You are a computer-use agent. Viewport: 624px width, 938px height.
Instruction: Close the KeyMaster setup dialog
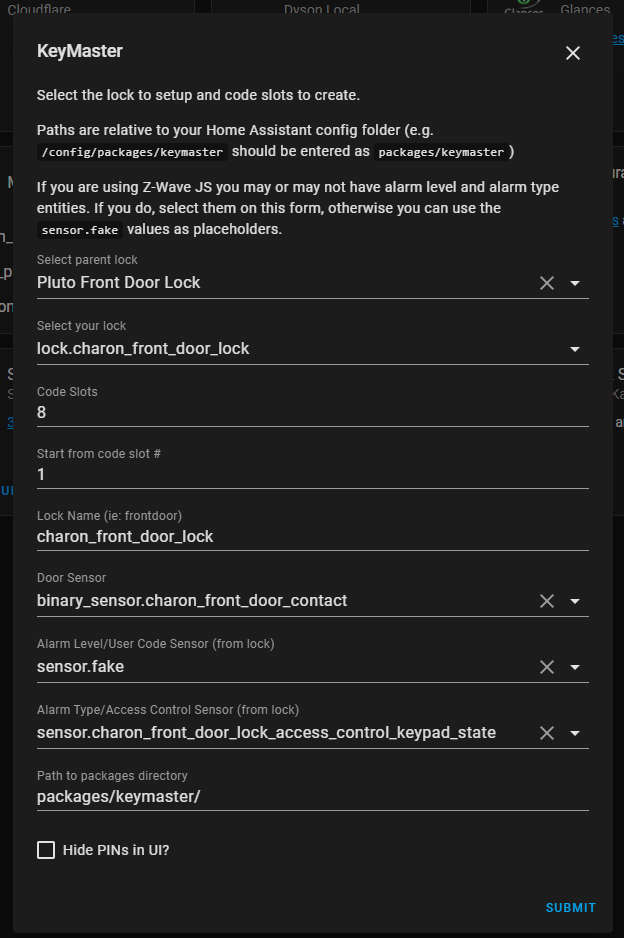click(572, 53)
